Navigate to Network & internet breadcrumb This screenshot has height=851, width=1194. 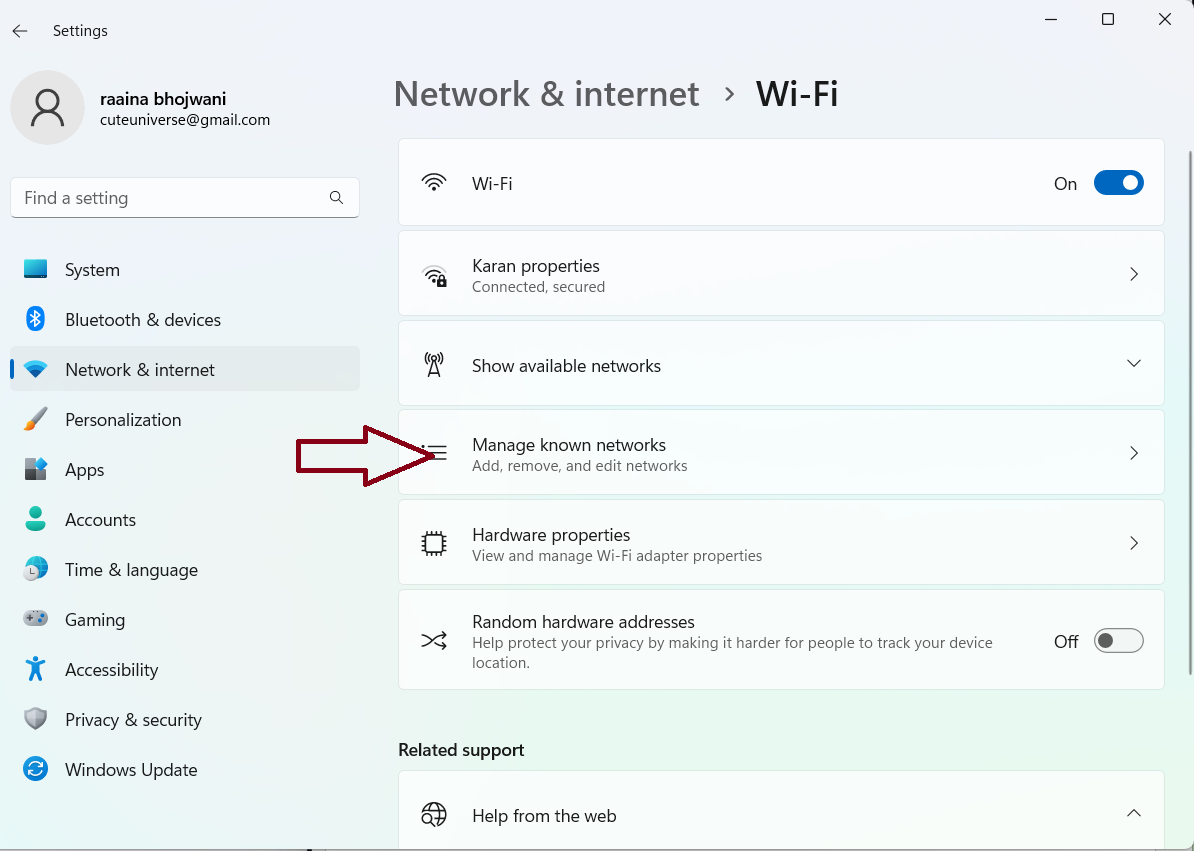tap(546, 94)
